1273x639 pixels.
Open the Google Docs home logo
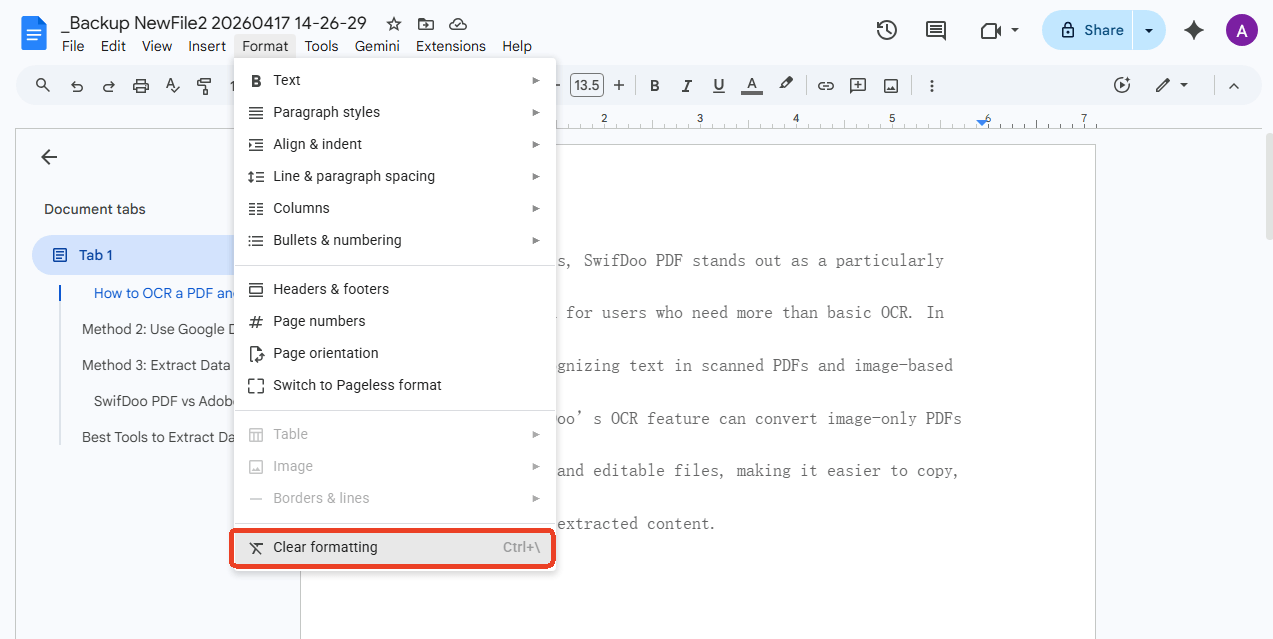tap(34, 33)
